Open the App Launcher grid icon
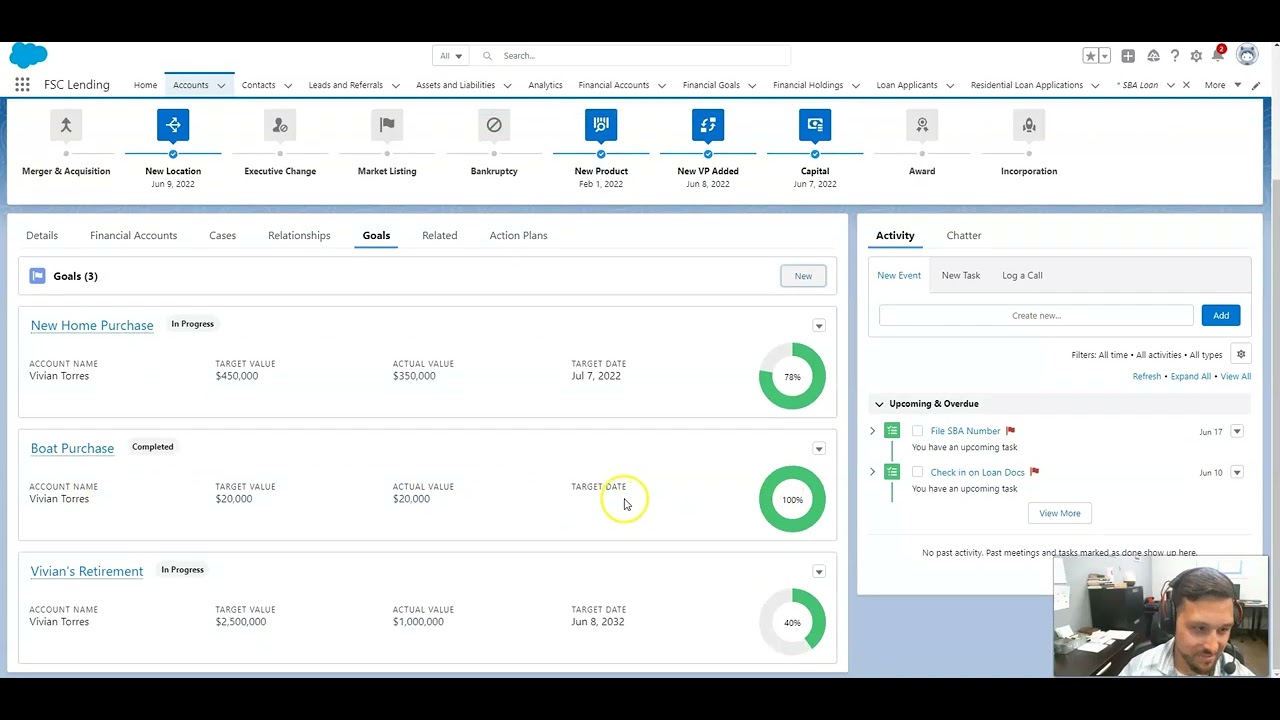Image resolution: width=1280 pixels, height=720 pixels. [x=22, y=85]
